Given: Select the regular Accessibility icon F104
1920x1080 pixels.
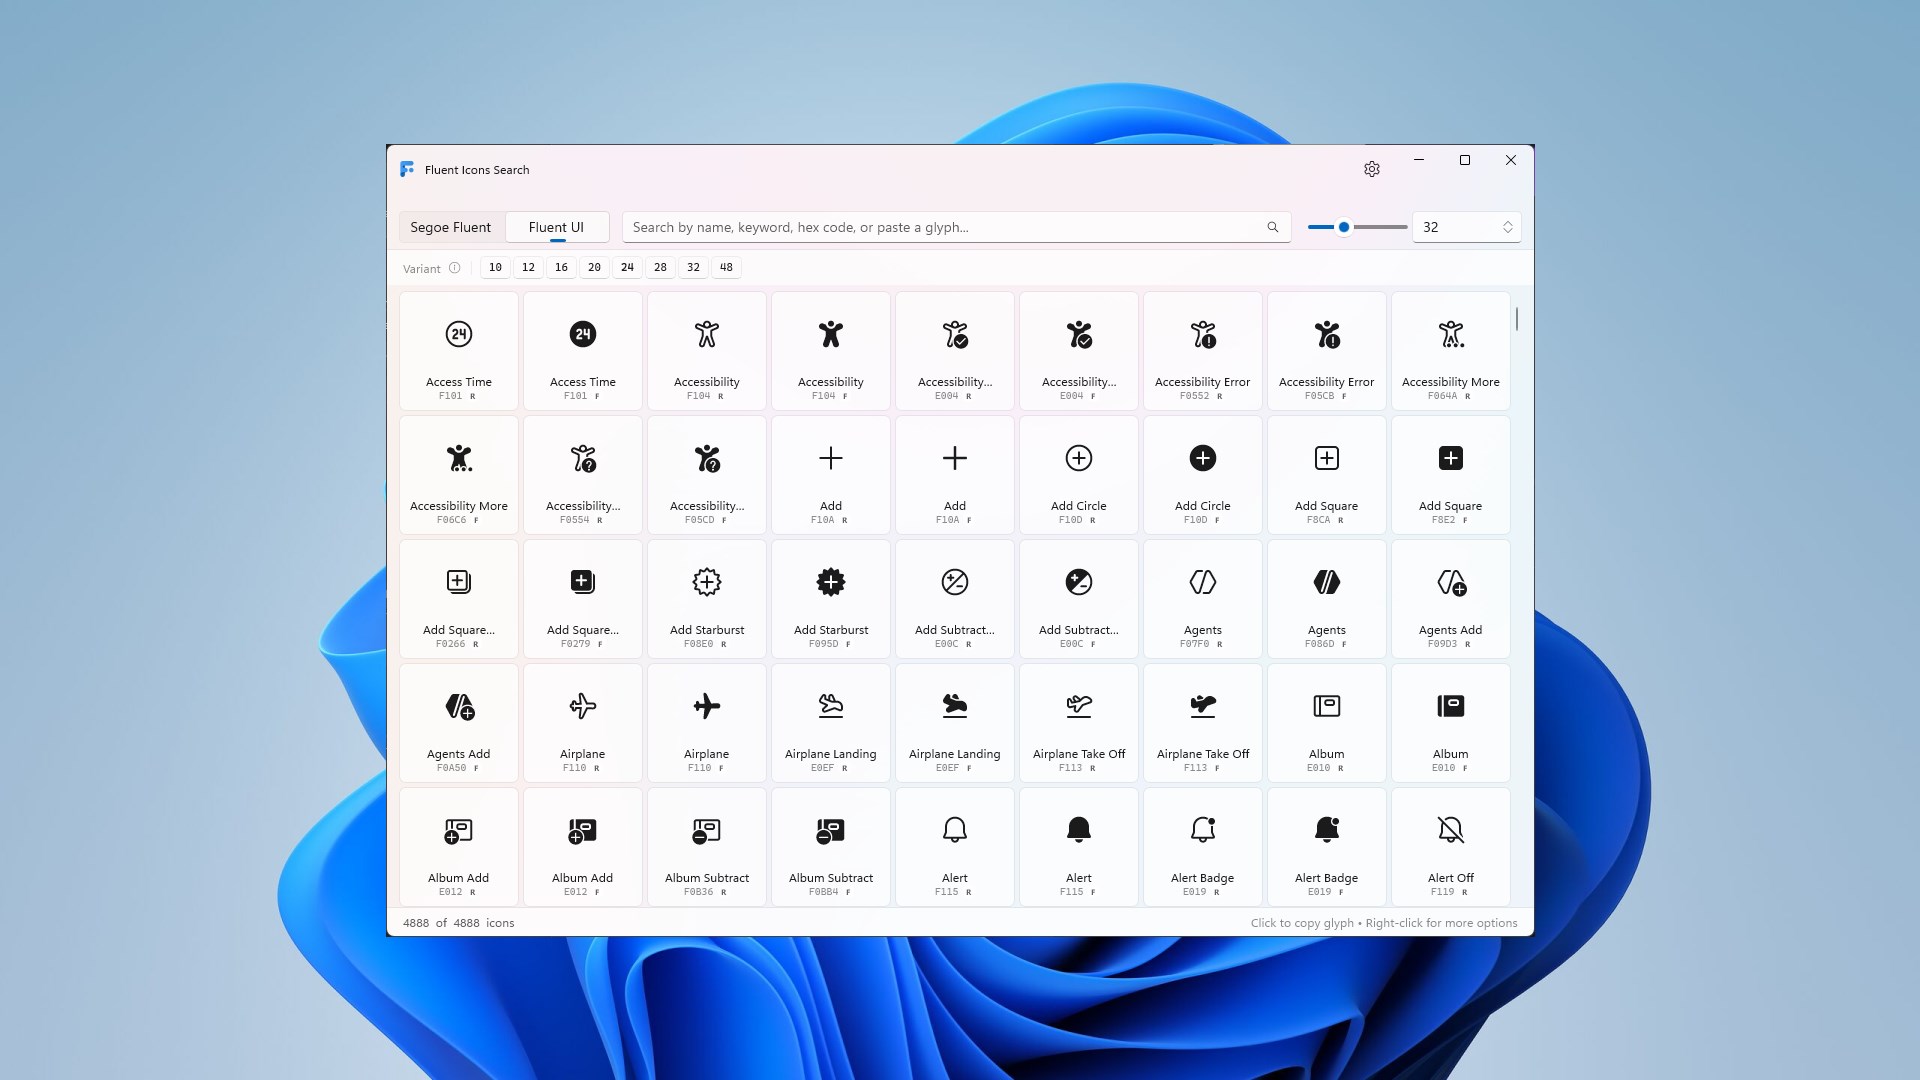Looking at the screenshot, I should (x=707, y=351).
